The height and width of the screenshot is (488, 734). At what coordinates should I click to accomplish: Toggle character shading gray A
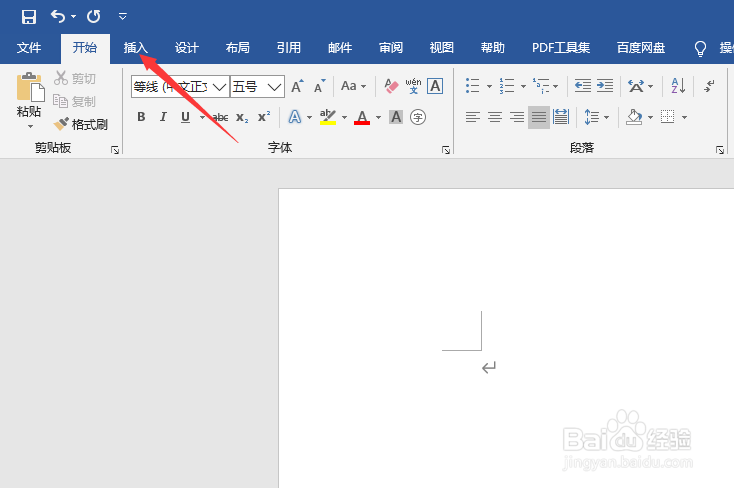coord(396,117)
